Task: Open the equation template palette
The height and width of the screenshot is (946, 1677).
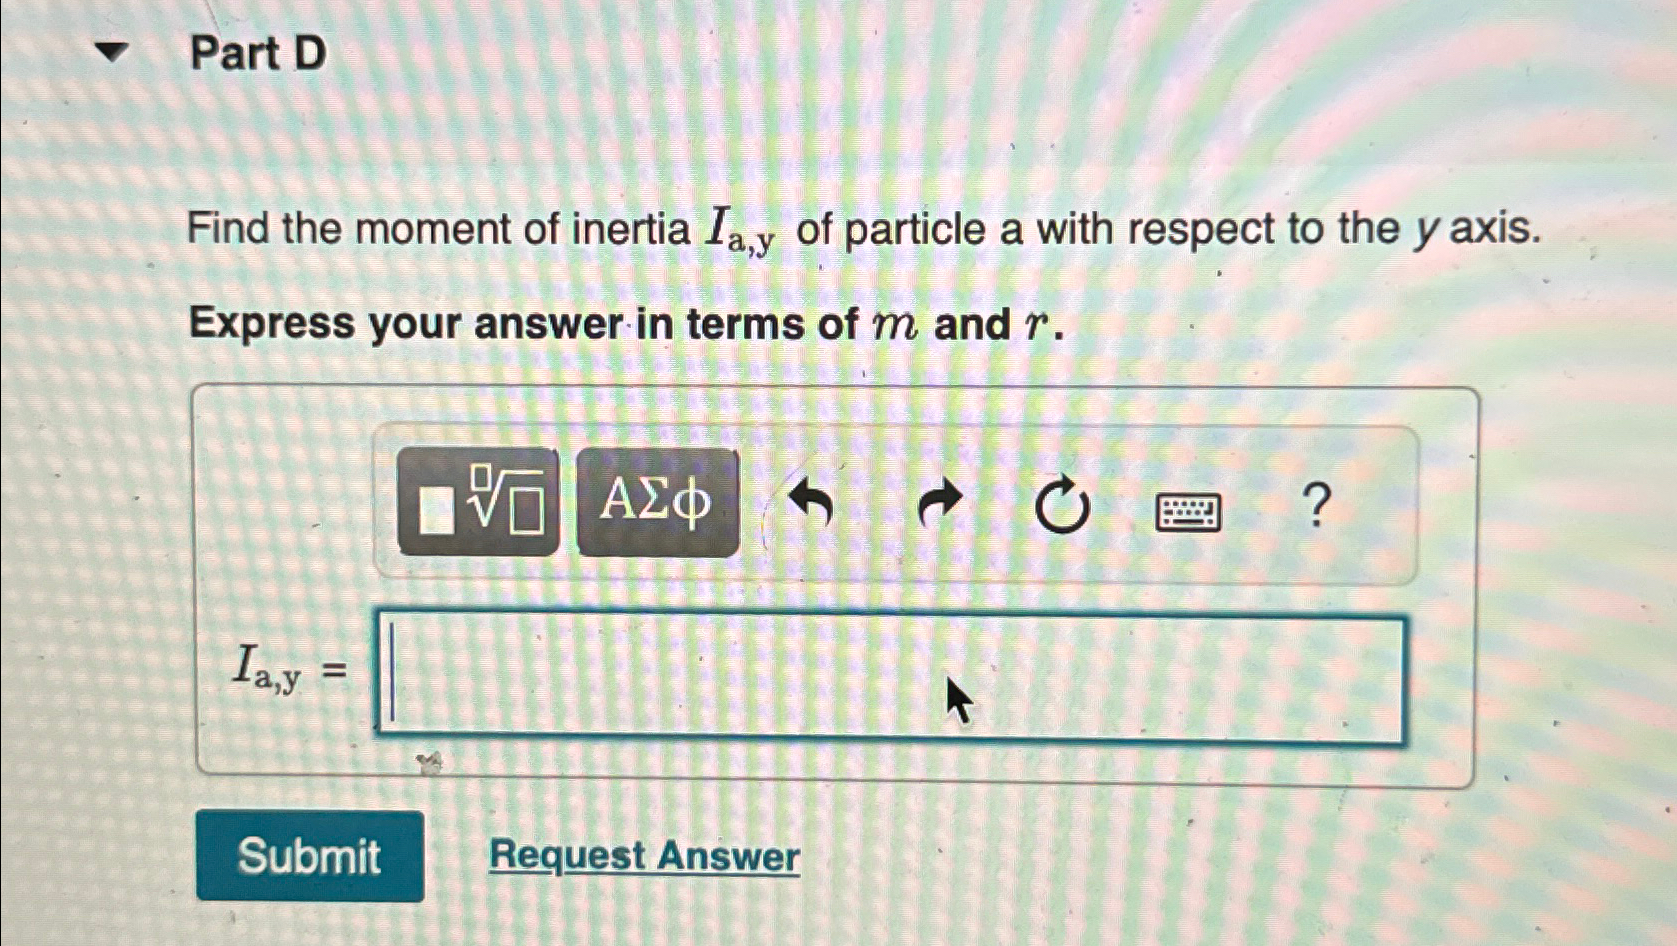Action: tap(478, 505)
